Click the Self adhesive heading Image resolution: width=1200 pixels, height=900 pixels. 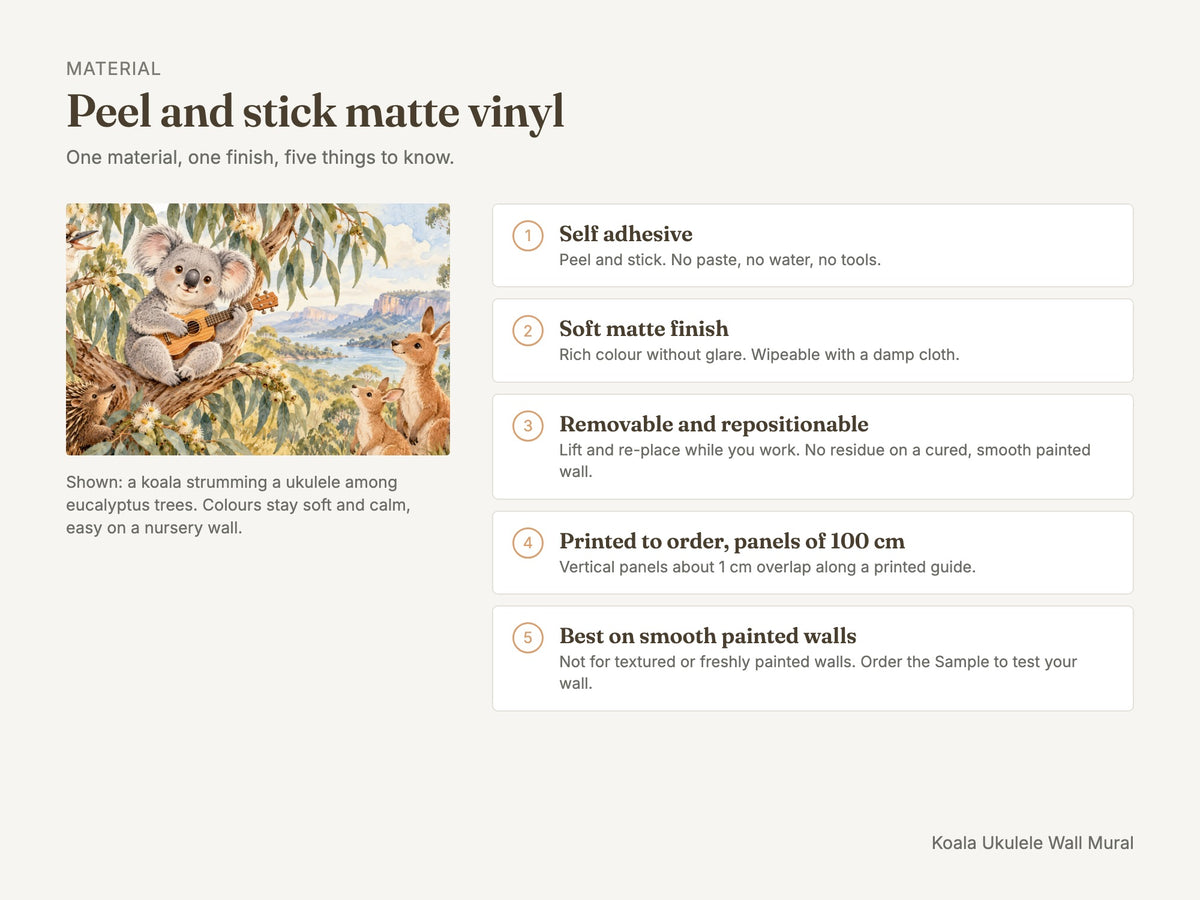[626, 234]
